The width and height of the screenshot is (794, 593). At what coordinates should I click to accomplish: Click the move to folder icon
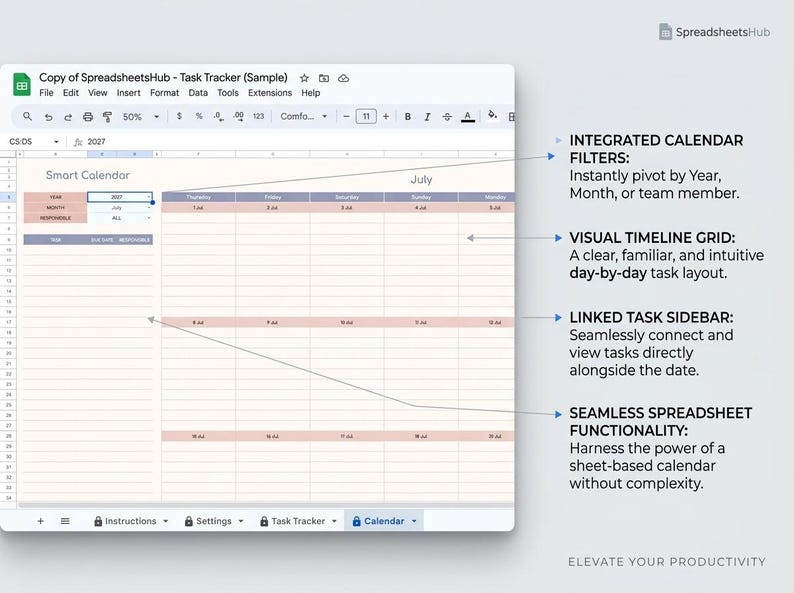tap(324, 78)
